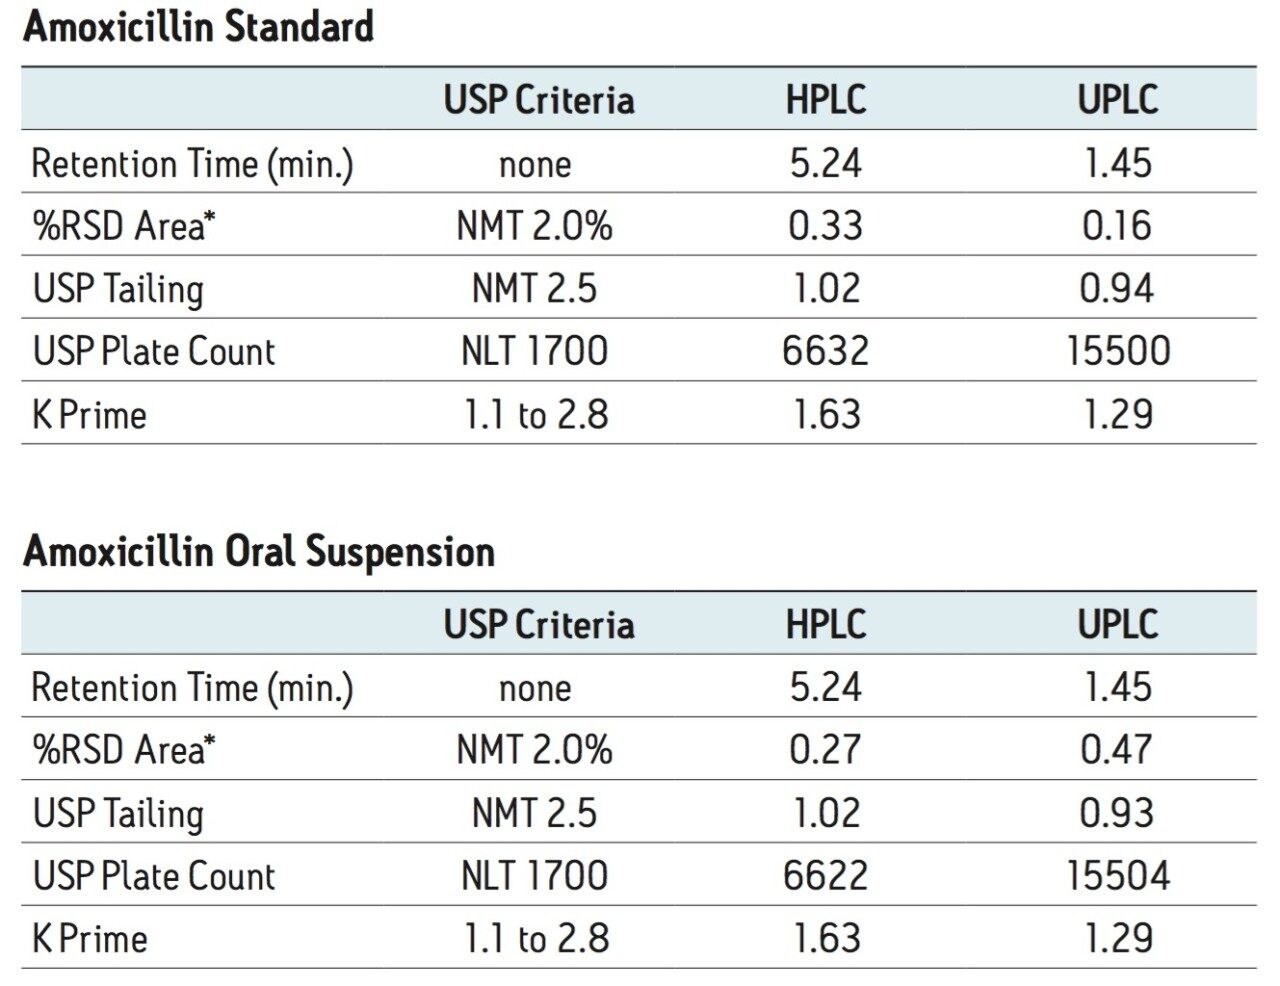This screenshot has width=1280, height=986.
Task: Click UPLC column header in Amoxicillin Standard table
Action: (x=1117, y=100)
